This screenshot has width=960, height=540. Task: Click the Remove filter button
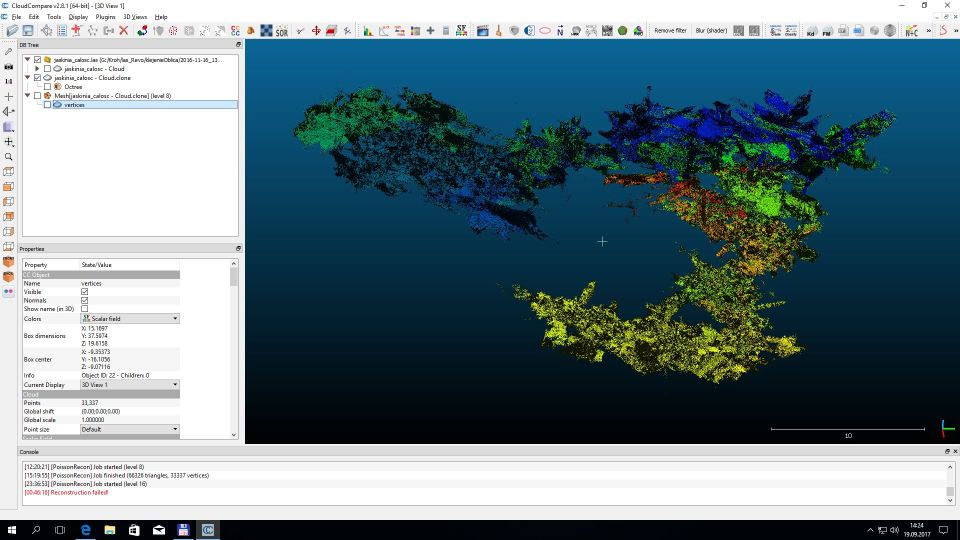[x=670, y=31]
